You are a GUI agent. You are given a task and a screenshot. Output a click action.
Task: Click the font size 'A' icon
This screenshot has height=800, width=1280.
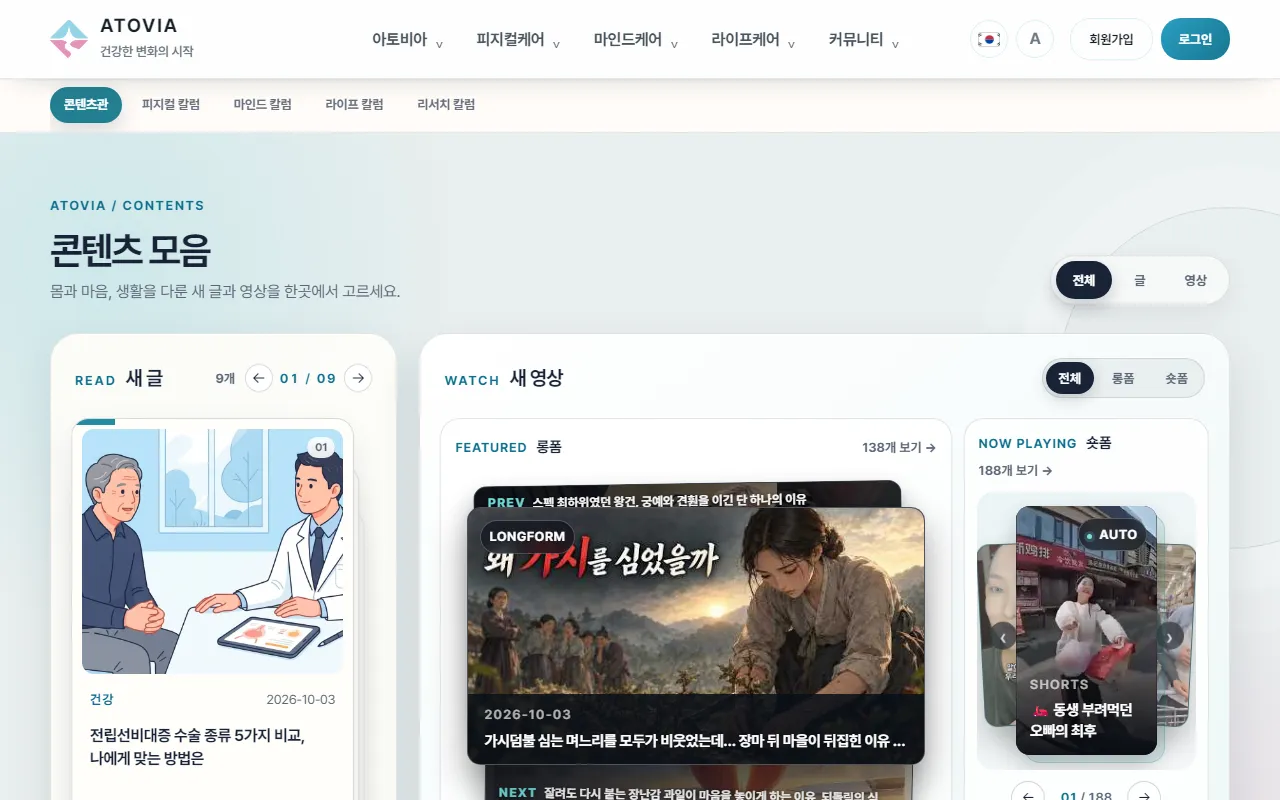click(1035, 39)
